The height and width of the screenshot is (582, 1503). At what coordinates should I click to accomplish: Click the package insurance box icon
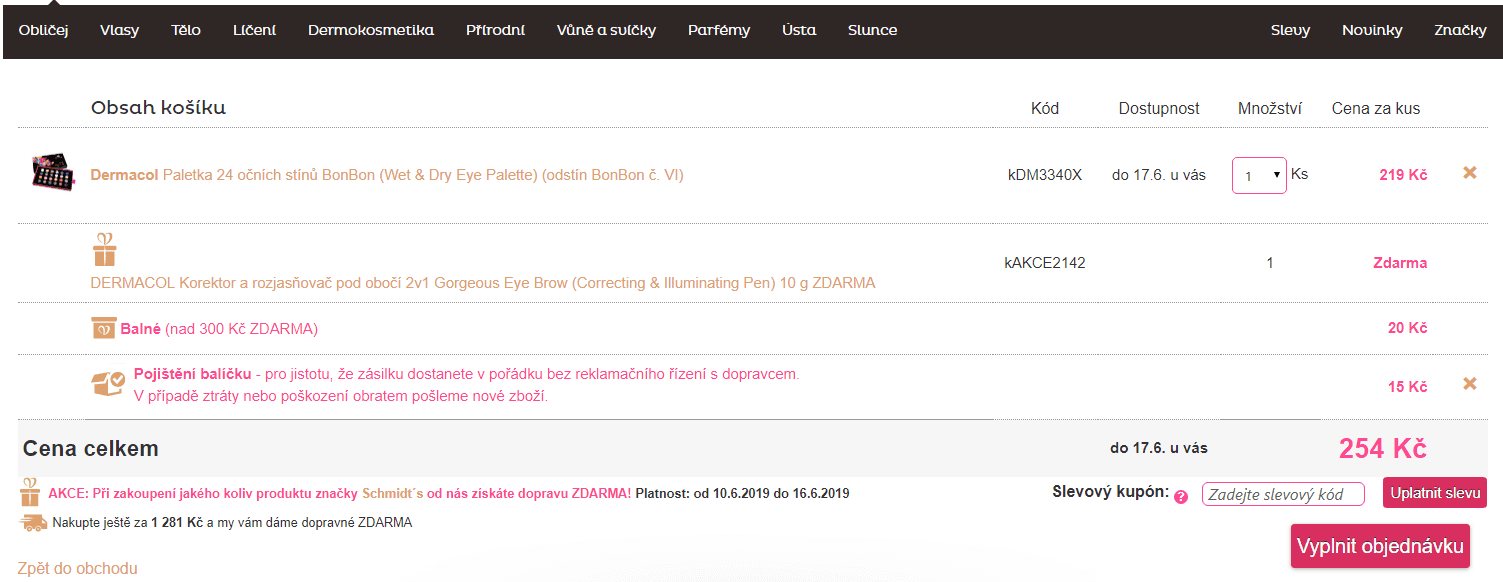pyautogui.click(x=108, y=382)
